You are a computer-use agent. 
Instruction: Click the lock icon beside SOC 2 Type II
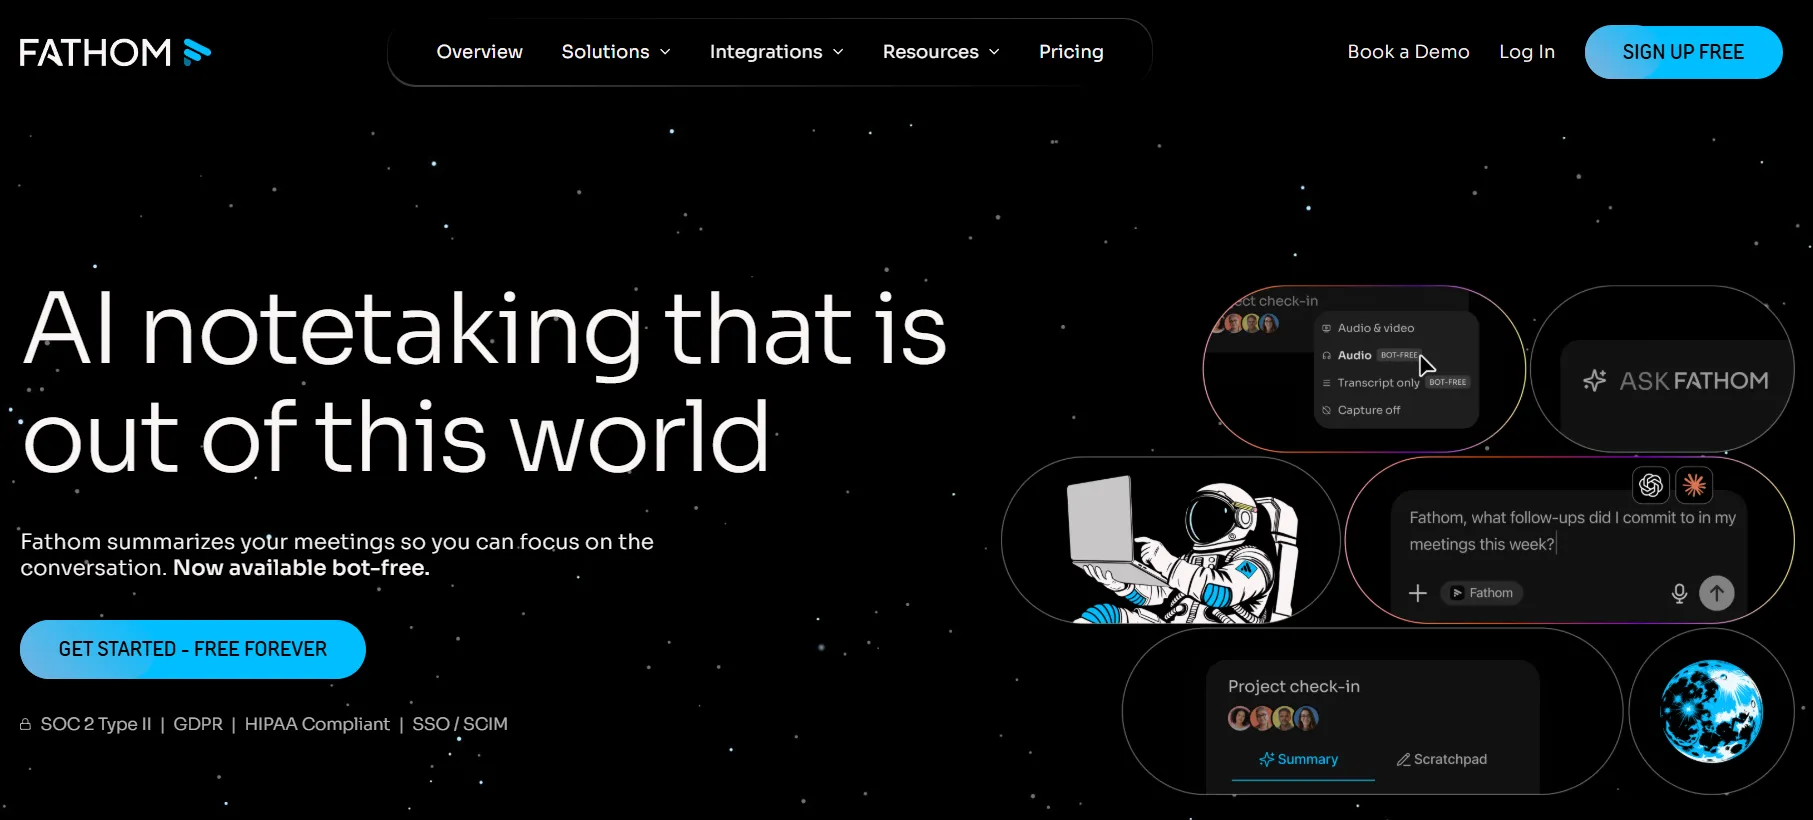pos(25,724)
